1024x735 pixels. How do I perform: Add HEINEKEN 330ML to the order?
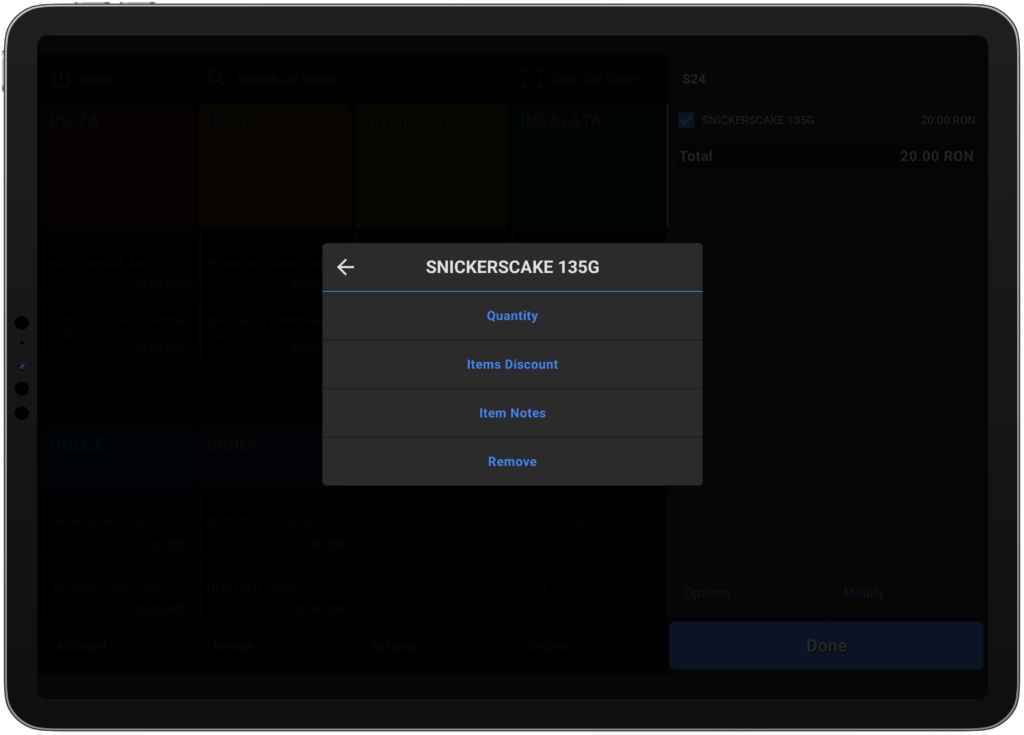click(275, 587)
